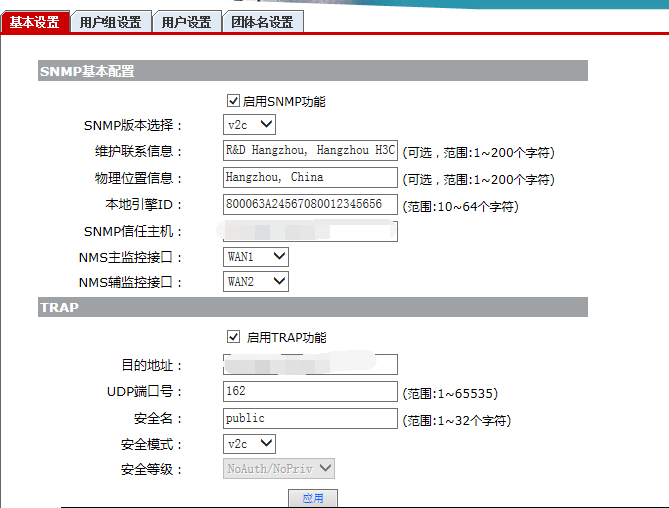Switch to the 基本设置 tab
This screenshot has height=508, width=669.
click(x=35, y=22)
